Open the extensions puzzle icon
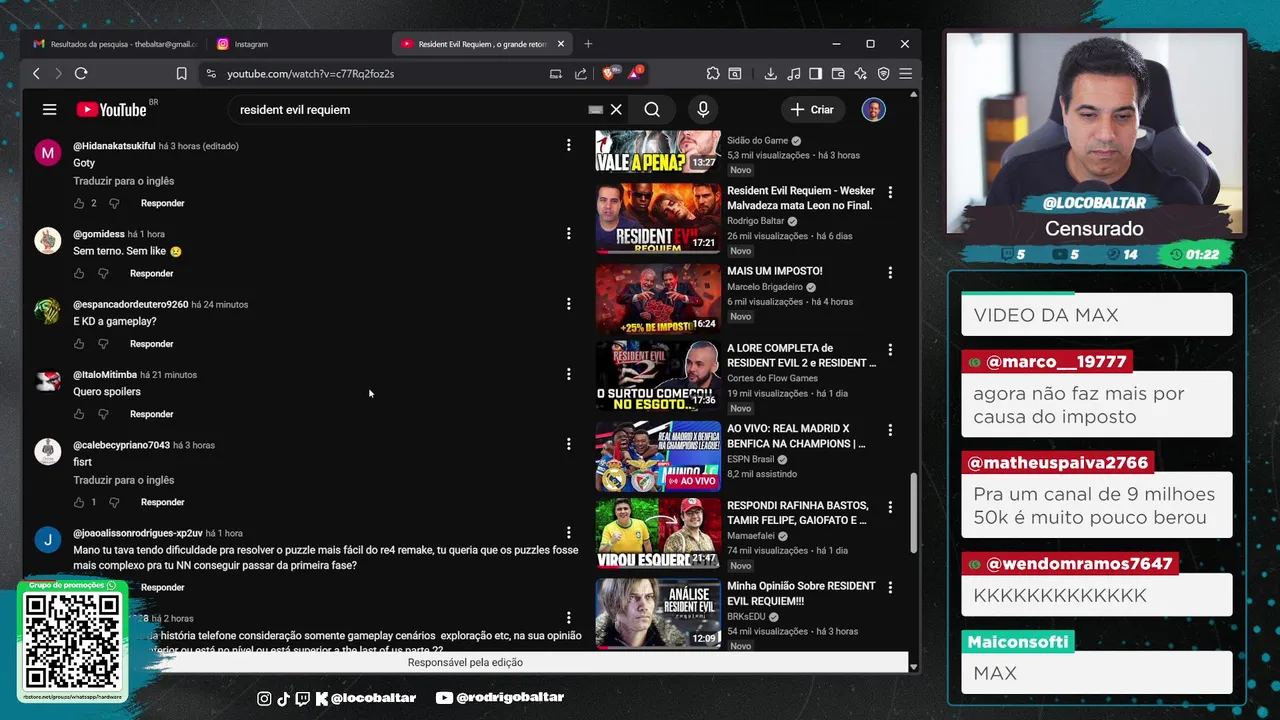 (712, 73)
